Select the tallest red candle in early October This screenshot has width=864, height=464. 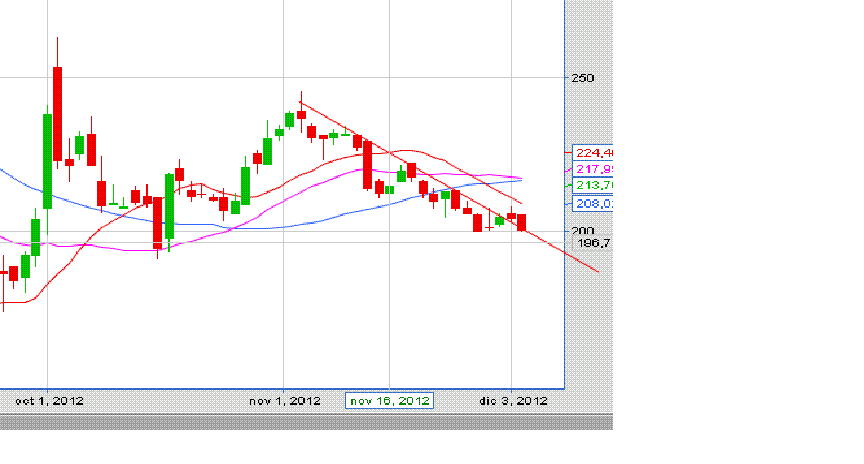point(58,112)
